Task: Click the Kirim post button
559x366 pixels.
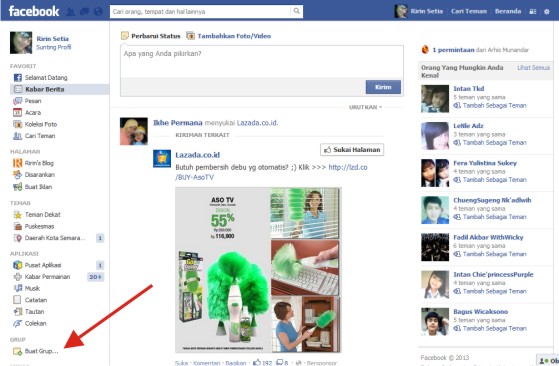Action: [383, 87]
